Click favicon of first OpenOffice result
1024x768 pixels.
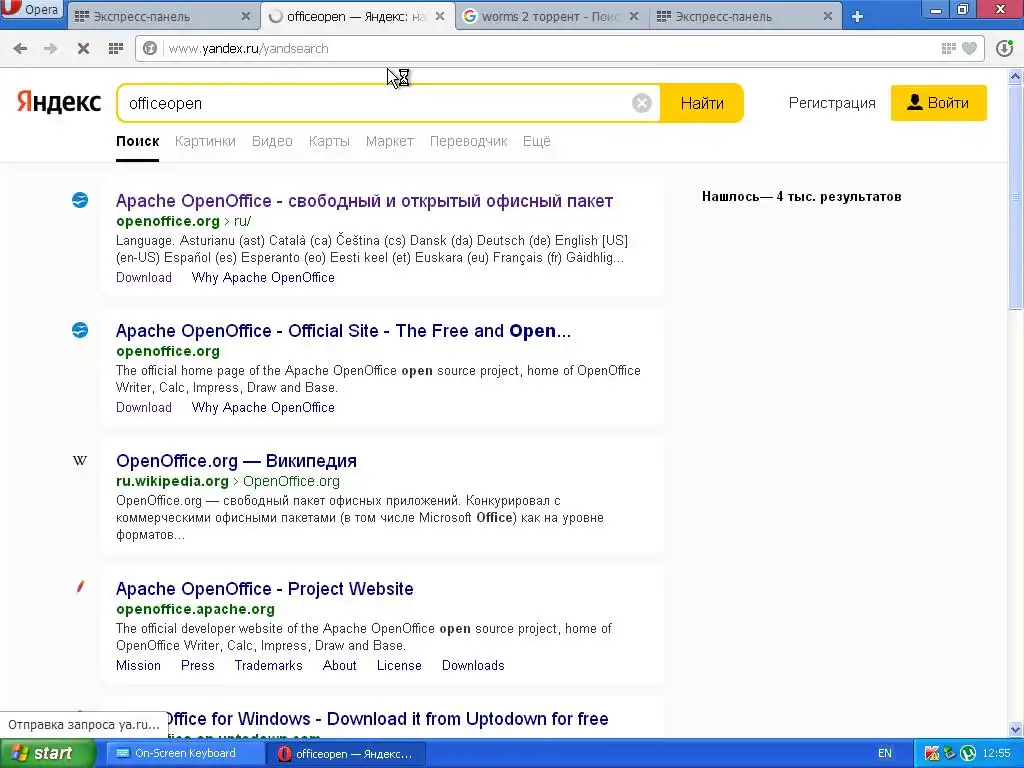(80, 200)
